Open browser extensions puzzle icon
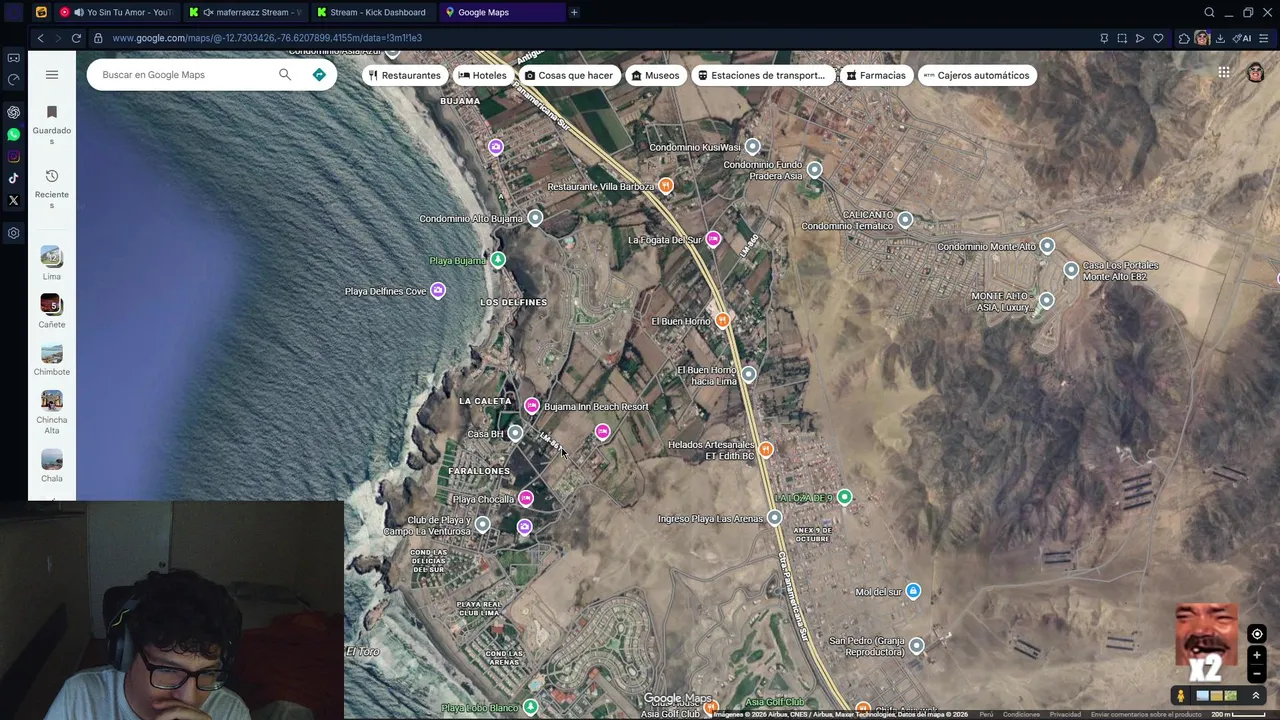 [1184, 38]
